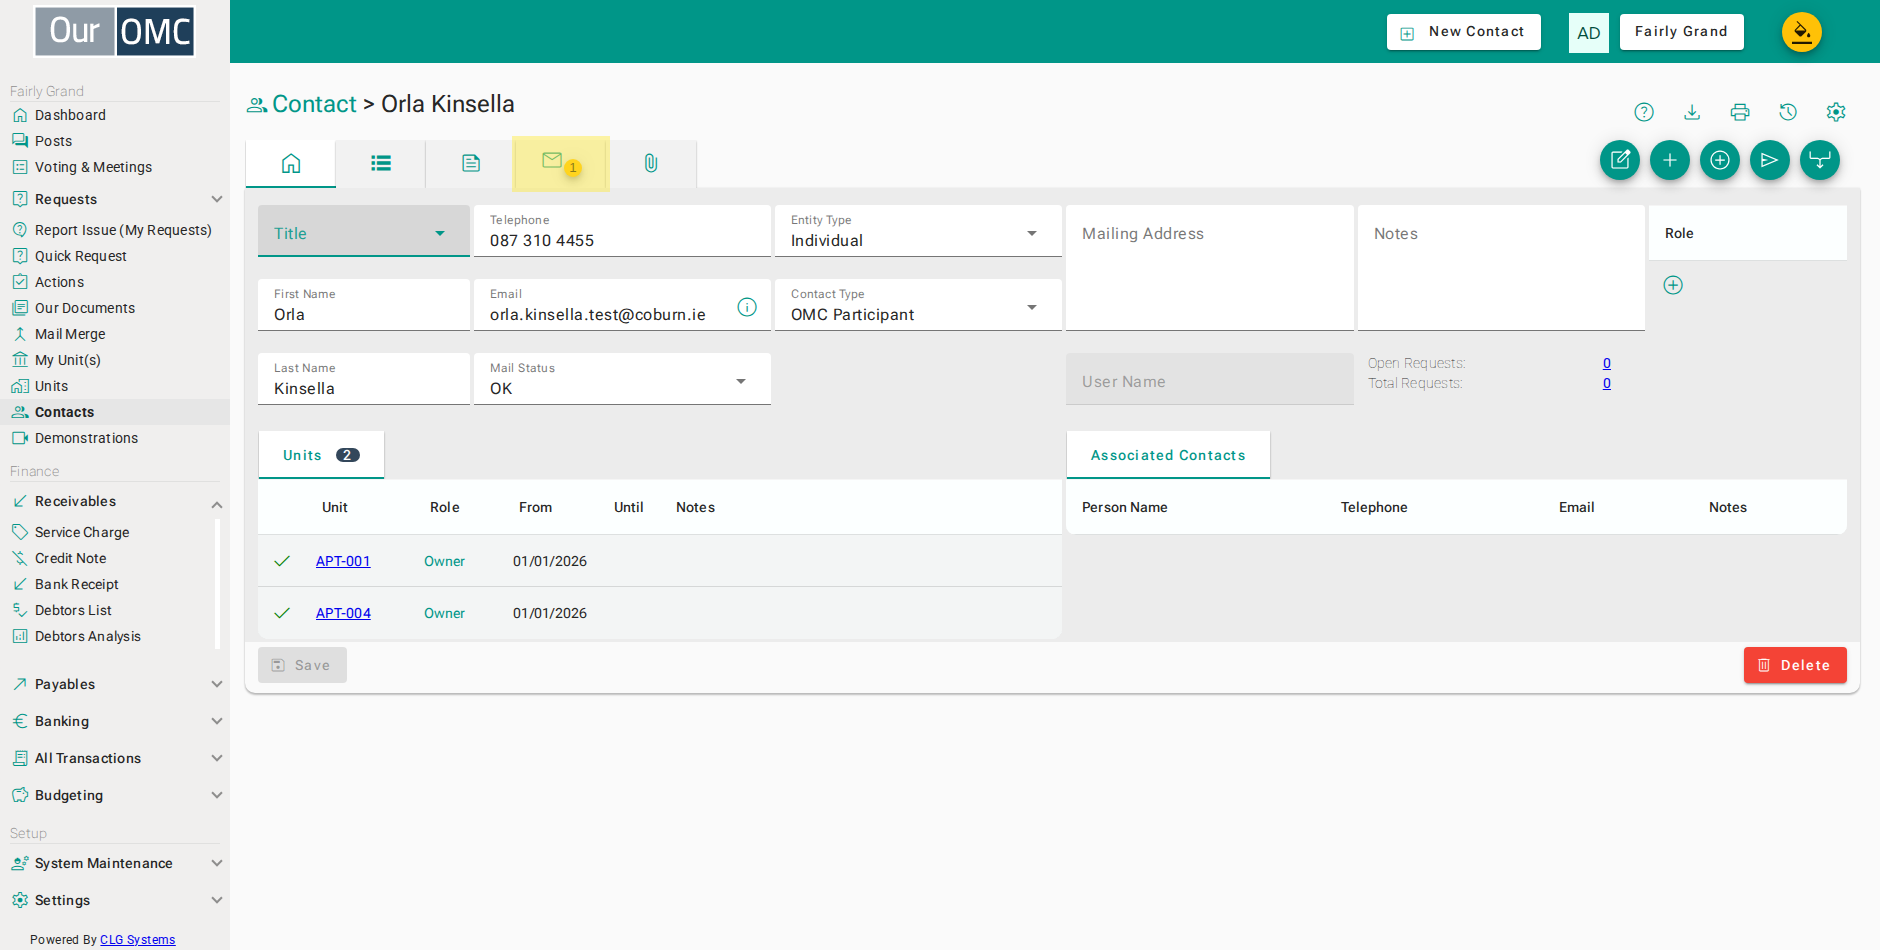Image resolution: width=1880 pixels, height=950 pixels.
Task: Click the yellow theme paint bucket button
Action: (x=1802, y=32)
